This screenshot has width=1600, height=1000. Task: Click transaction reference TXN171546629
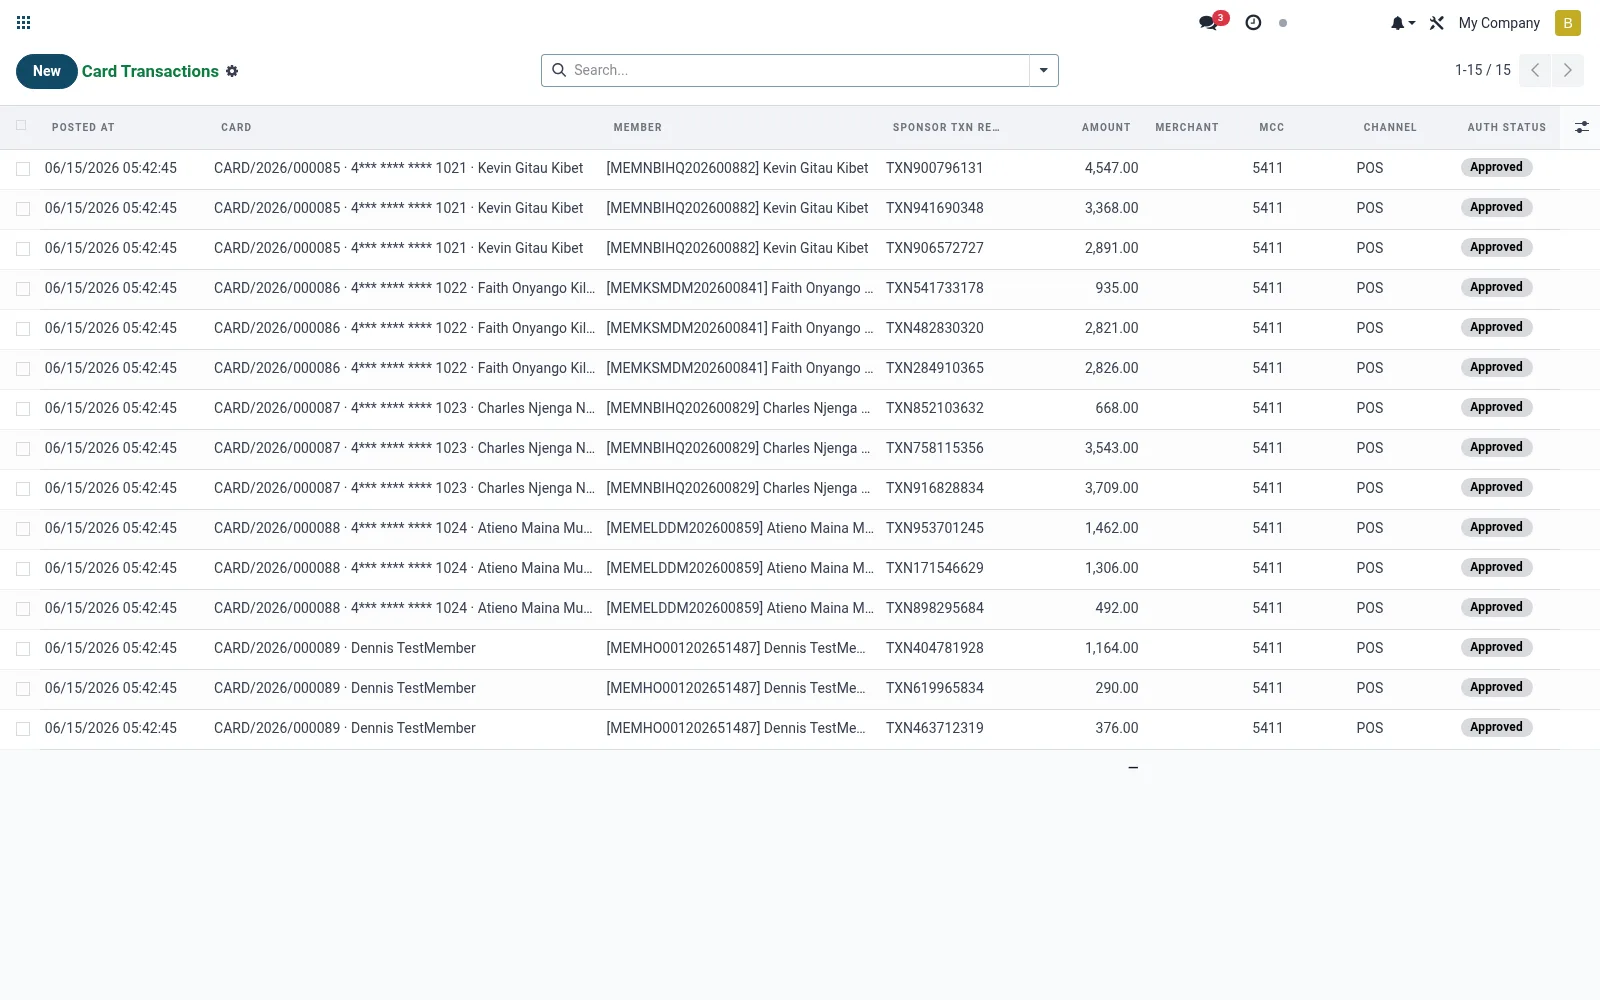coord(935,568)
